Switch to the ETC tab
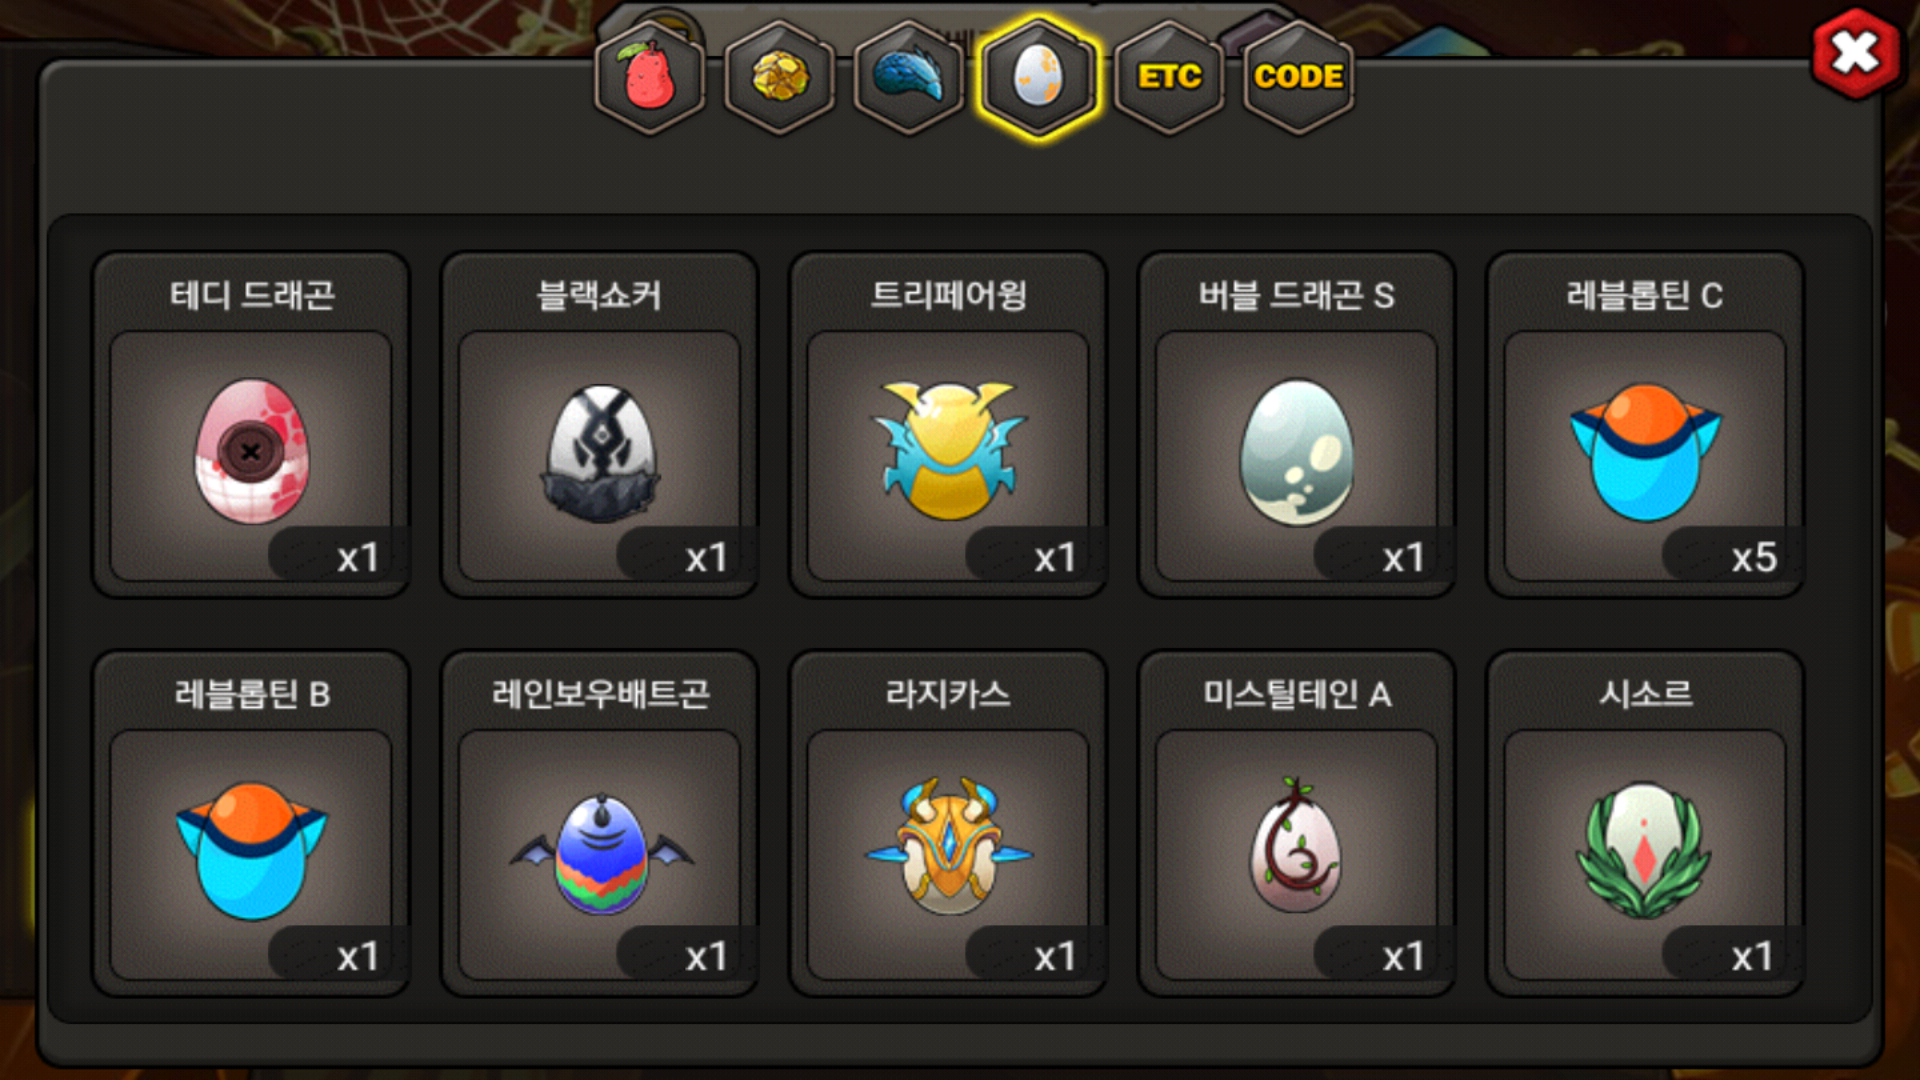 click(x=1169, y=77)
